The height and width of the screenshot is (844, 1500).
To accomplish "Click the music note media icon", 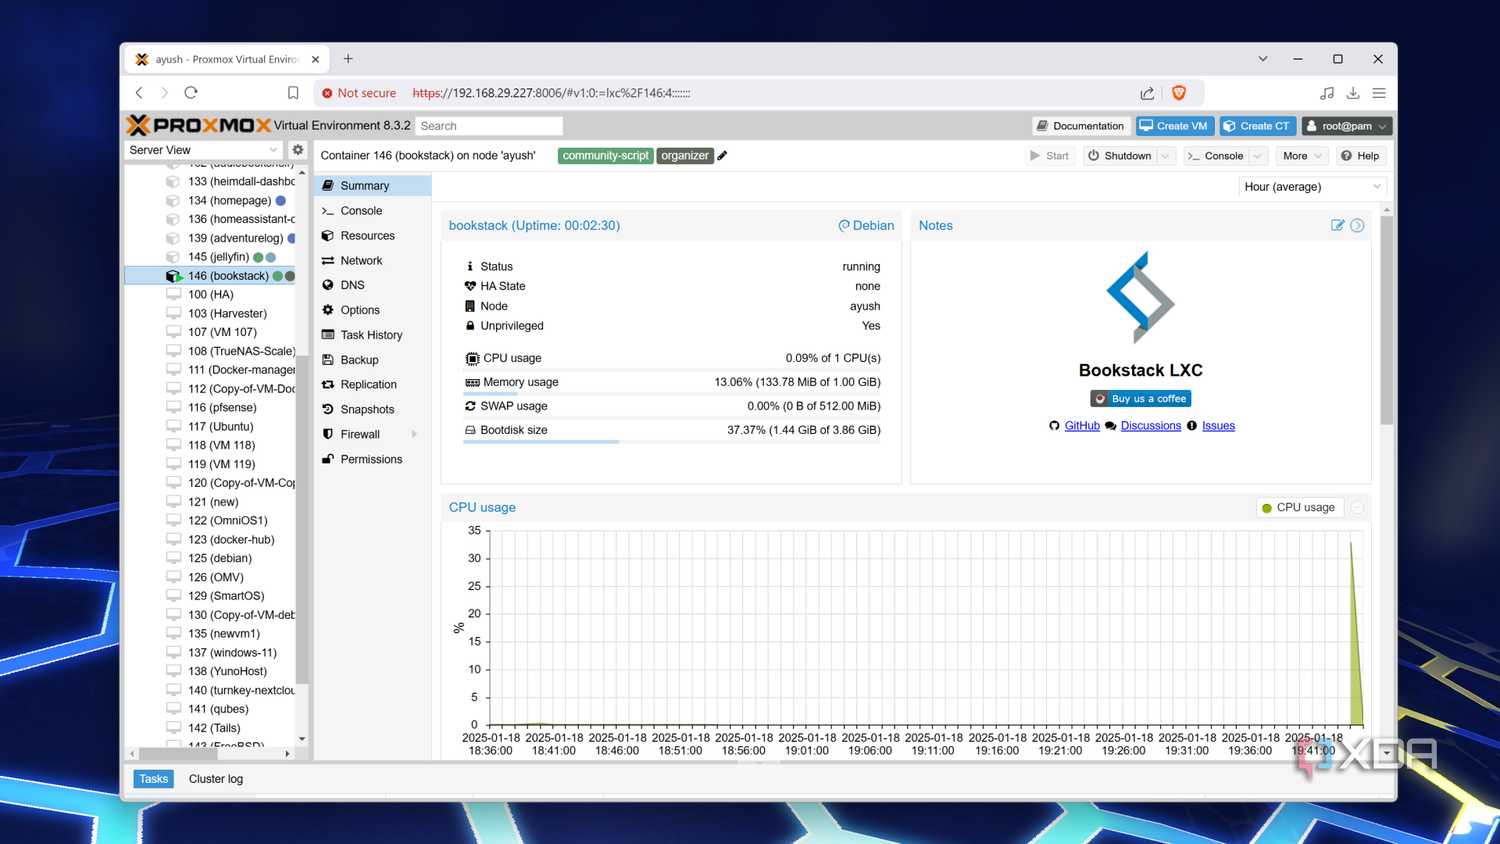I will click(1327, 93).
